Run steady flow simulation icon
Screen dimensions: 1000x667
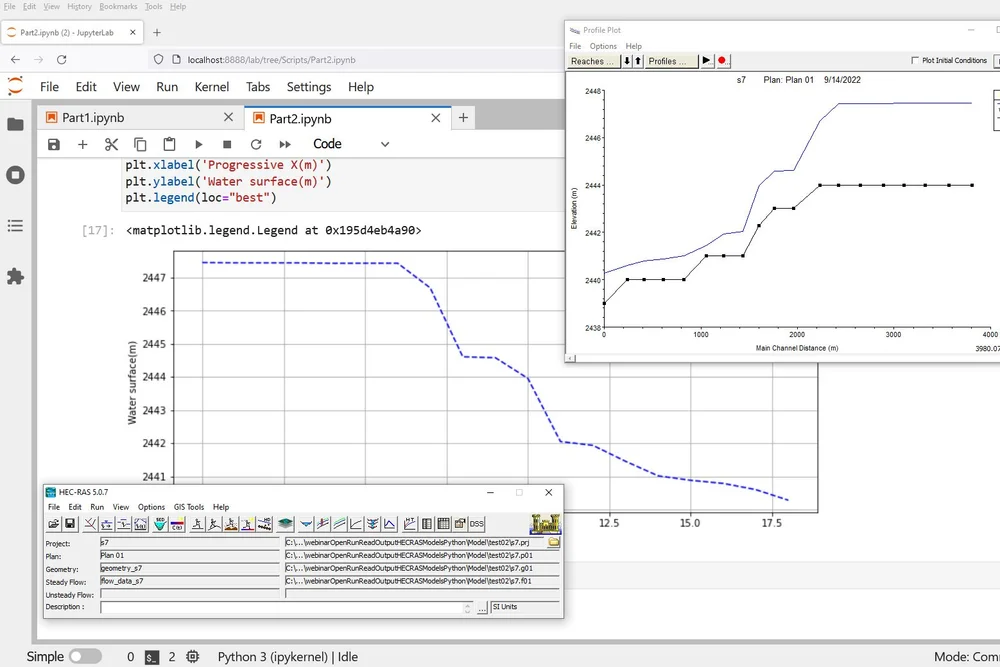tap(197, 524)
